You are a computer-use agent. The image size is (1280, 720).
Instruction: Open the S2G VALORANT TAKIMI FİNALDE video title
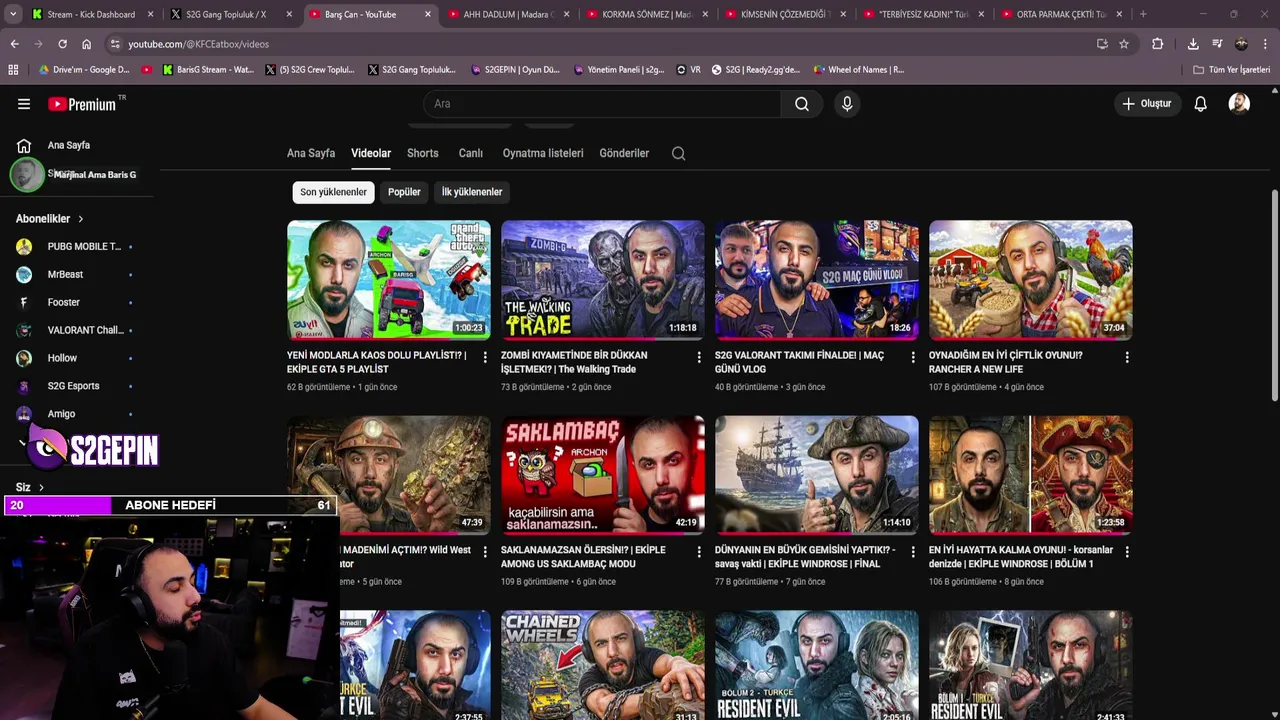click(799, 362)
